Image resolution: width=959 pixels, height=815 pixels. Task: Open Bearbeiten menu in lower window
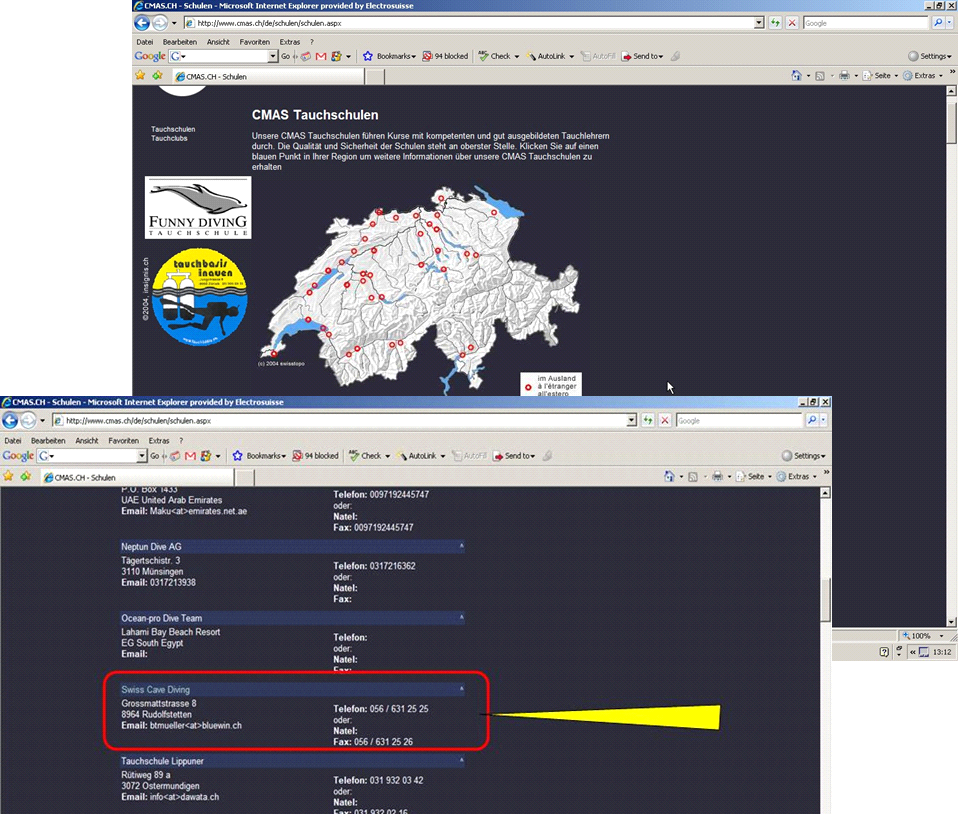[48, 441]
